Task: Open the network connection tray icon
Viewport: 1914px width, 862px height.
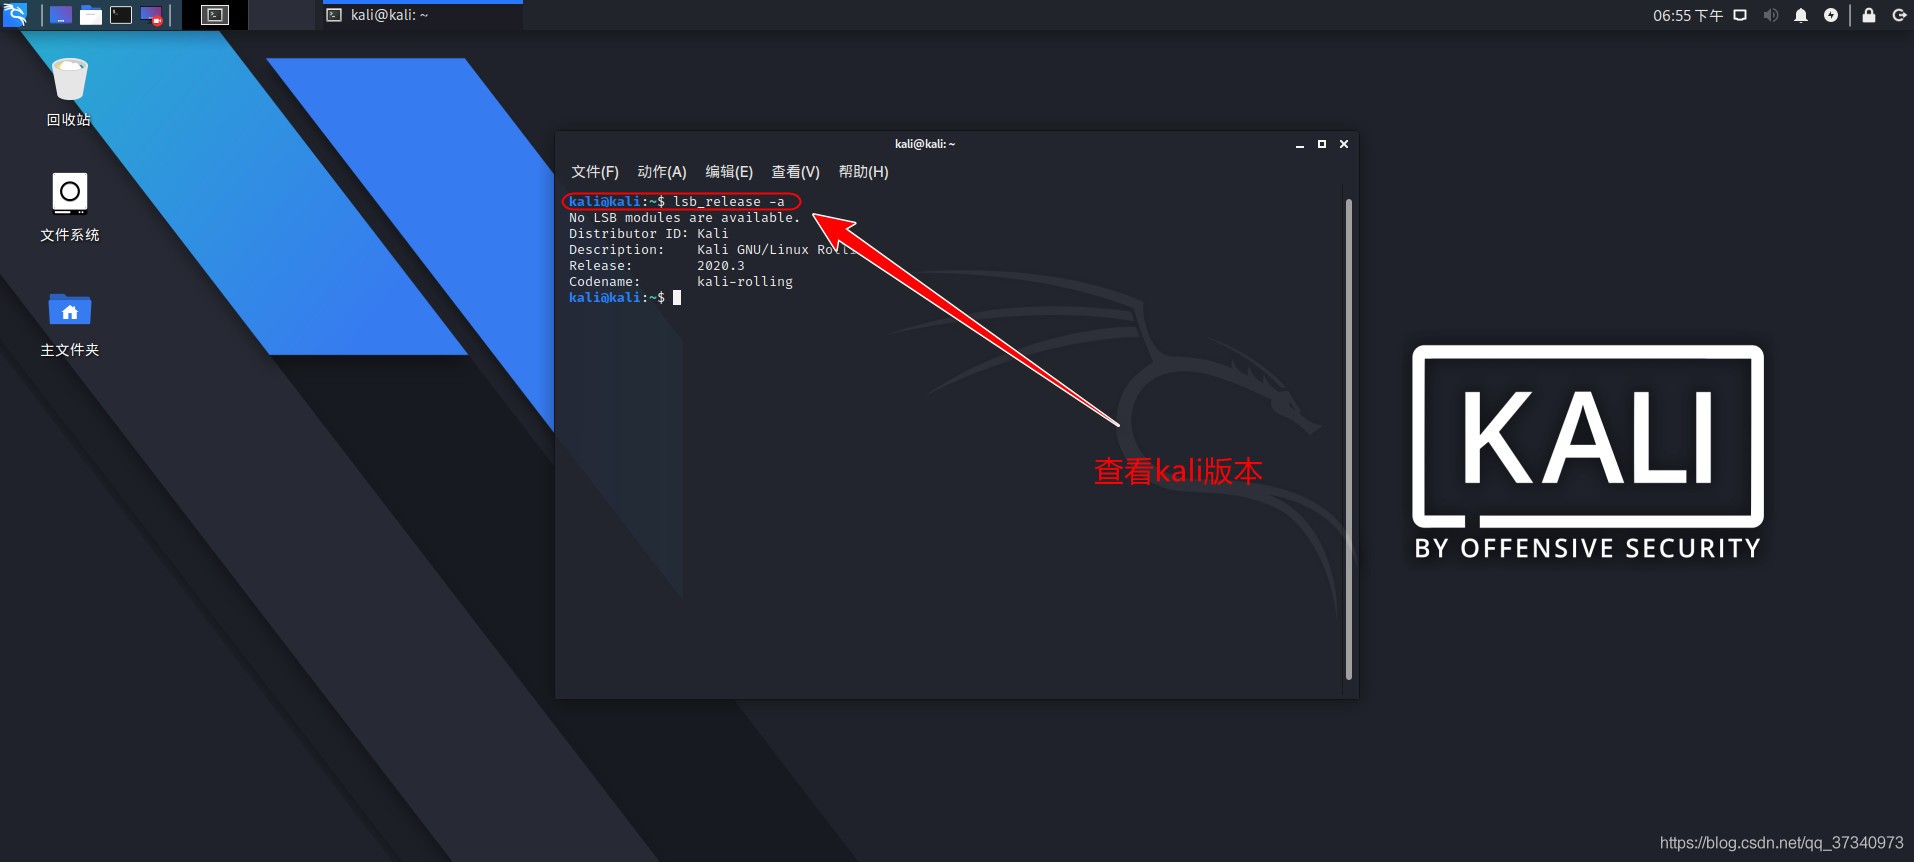Action: pos(1740,15)
